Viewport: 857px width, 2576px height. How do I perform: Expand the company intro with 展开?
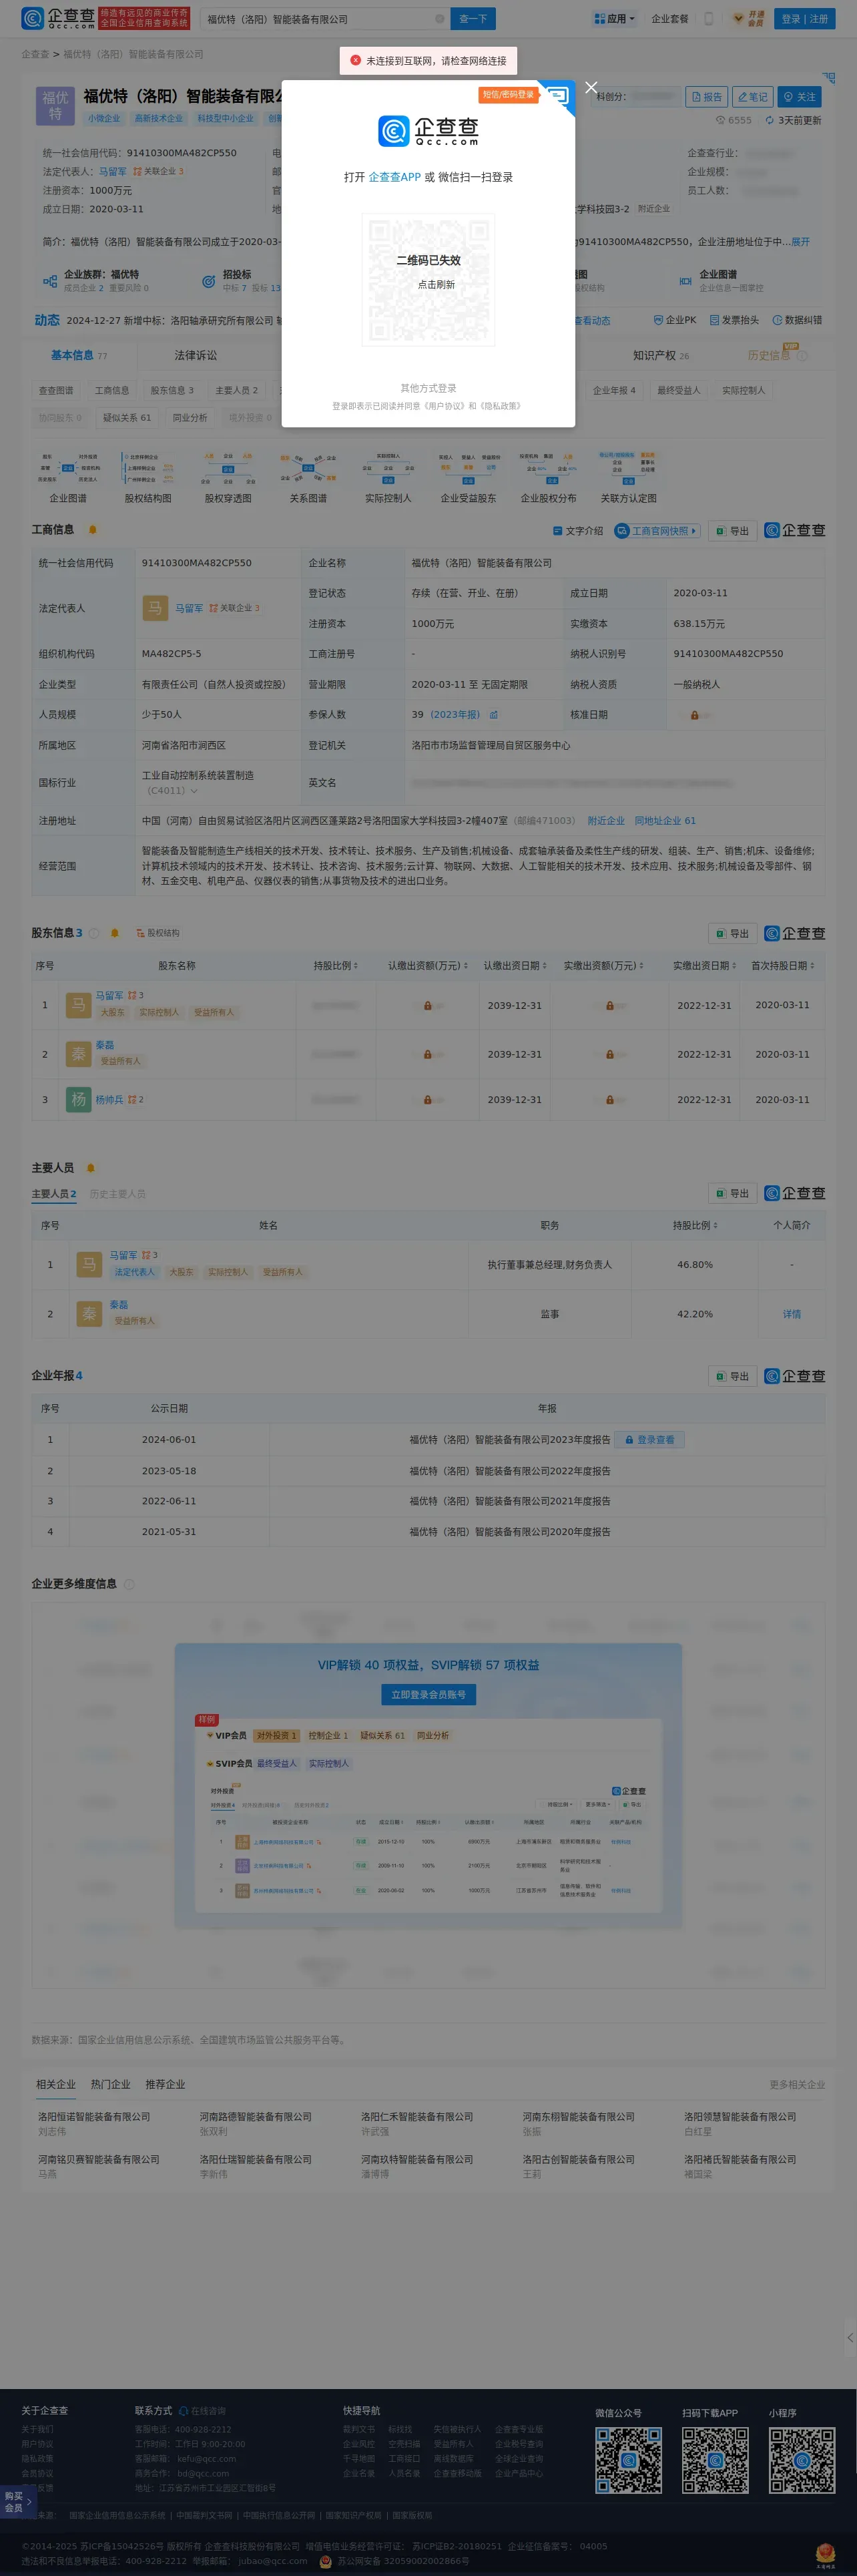tap(800, 241)
